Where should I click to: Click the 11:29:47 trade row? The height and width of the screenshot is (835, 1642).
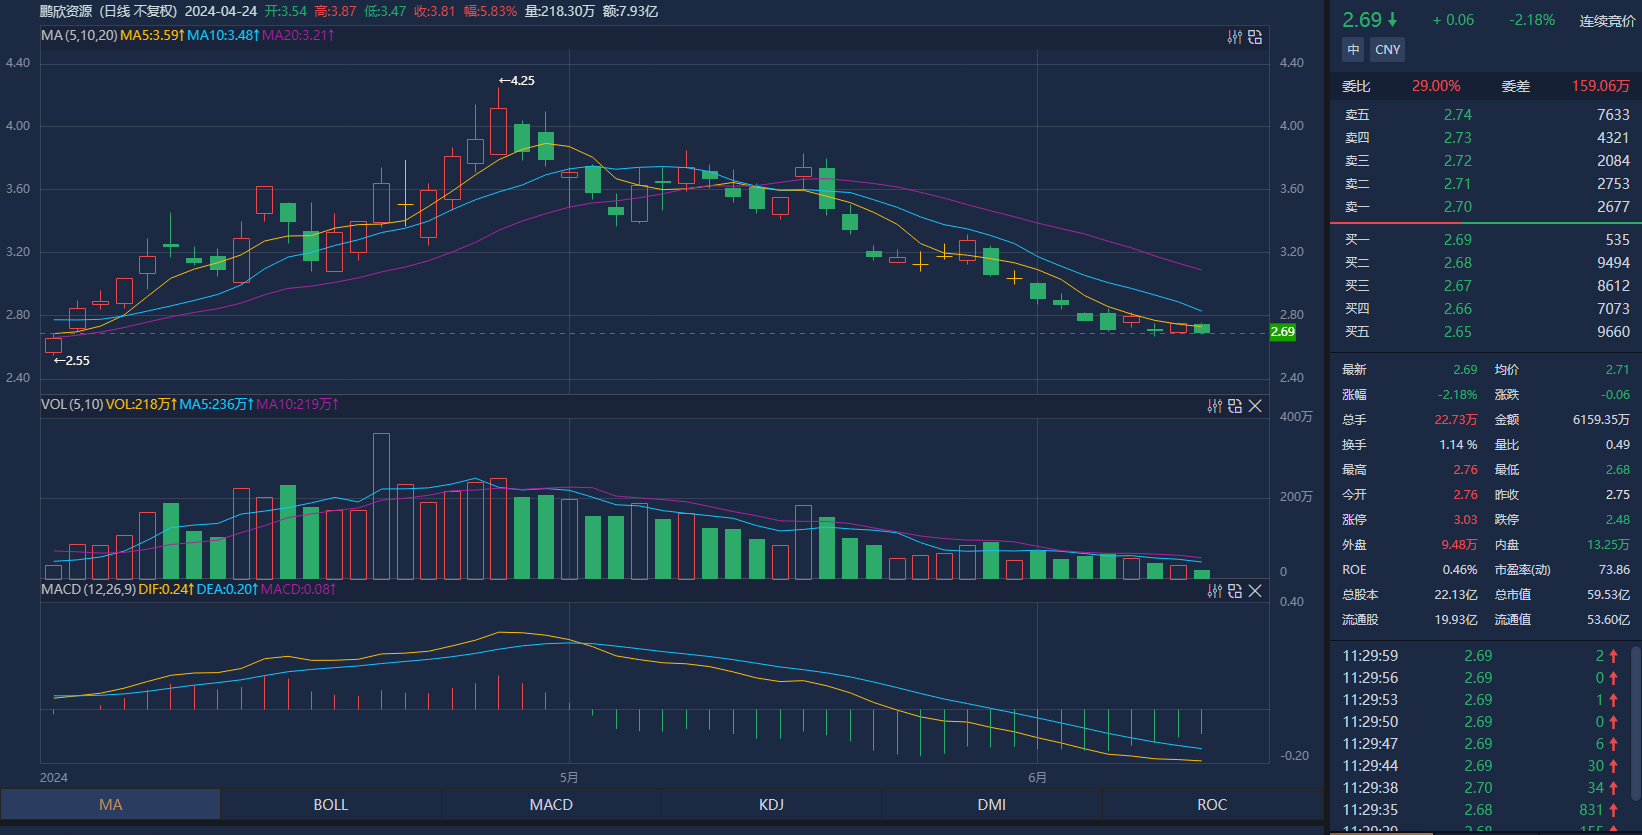point(1482,744)
